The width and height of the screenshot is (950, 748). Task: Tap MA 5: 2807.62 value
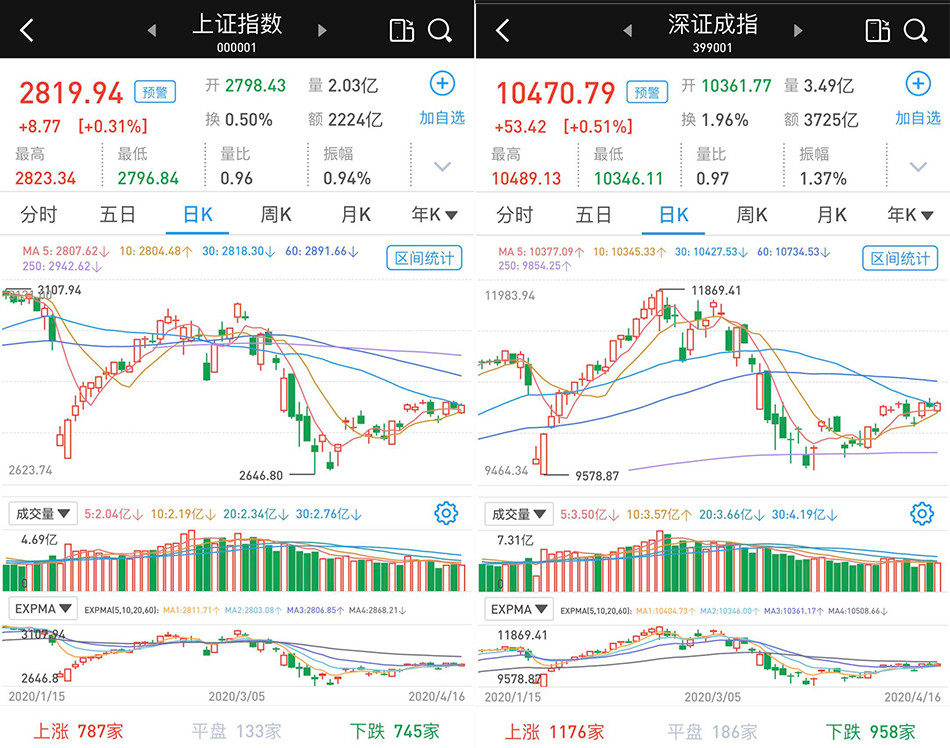[x=65, y=251]
